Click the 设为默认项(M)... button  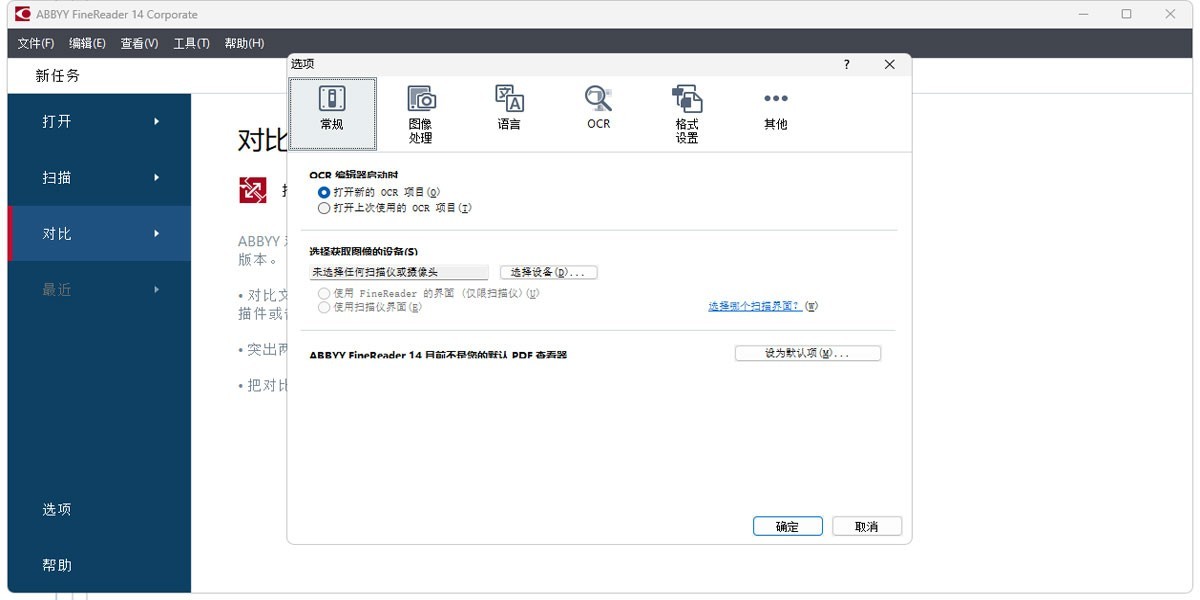808,354
